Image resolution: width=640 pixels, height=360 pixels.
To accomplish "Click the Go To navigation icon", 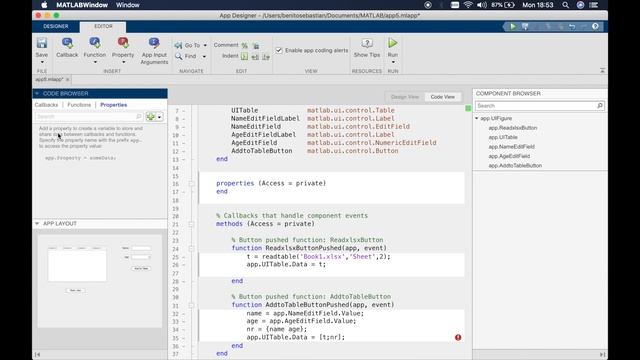I will (x=178, y=45).
